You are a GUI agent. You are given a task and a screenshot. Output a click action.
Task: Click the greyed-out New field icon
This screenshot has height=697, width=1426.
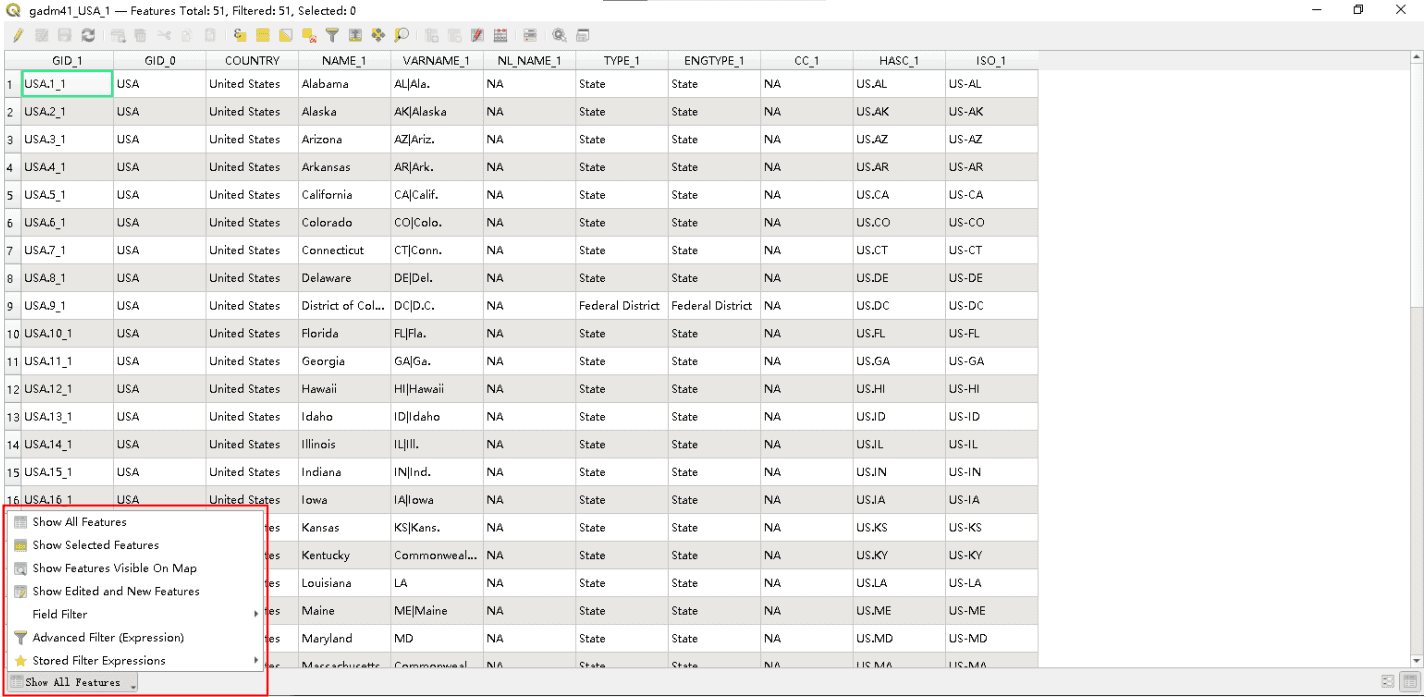(x=431, y=35)
